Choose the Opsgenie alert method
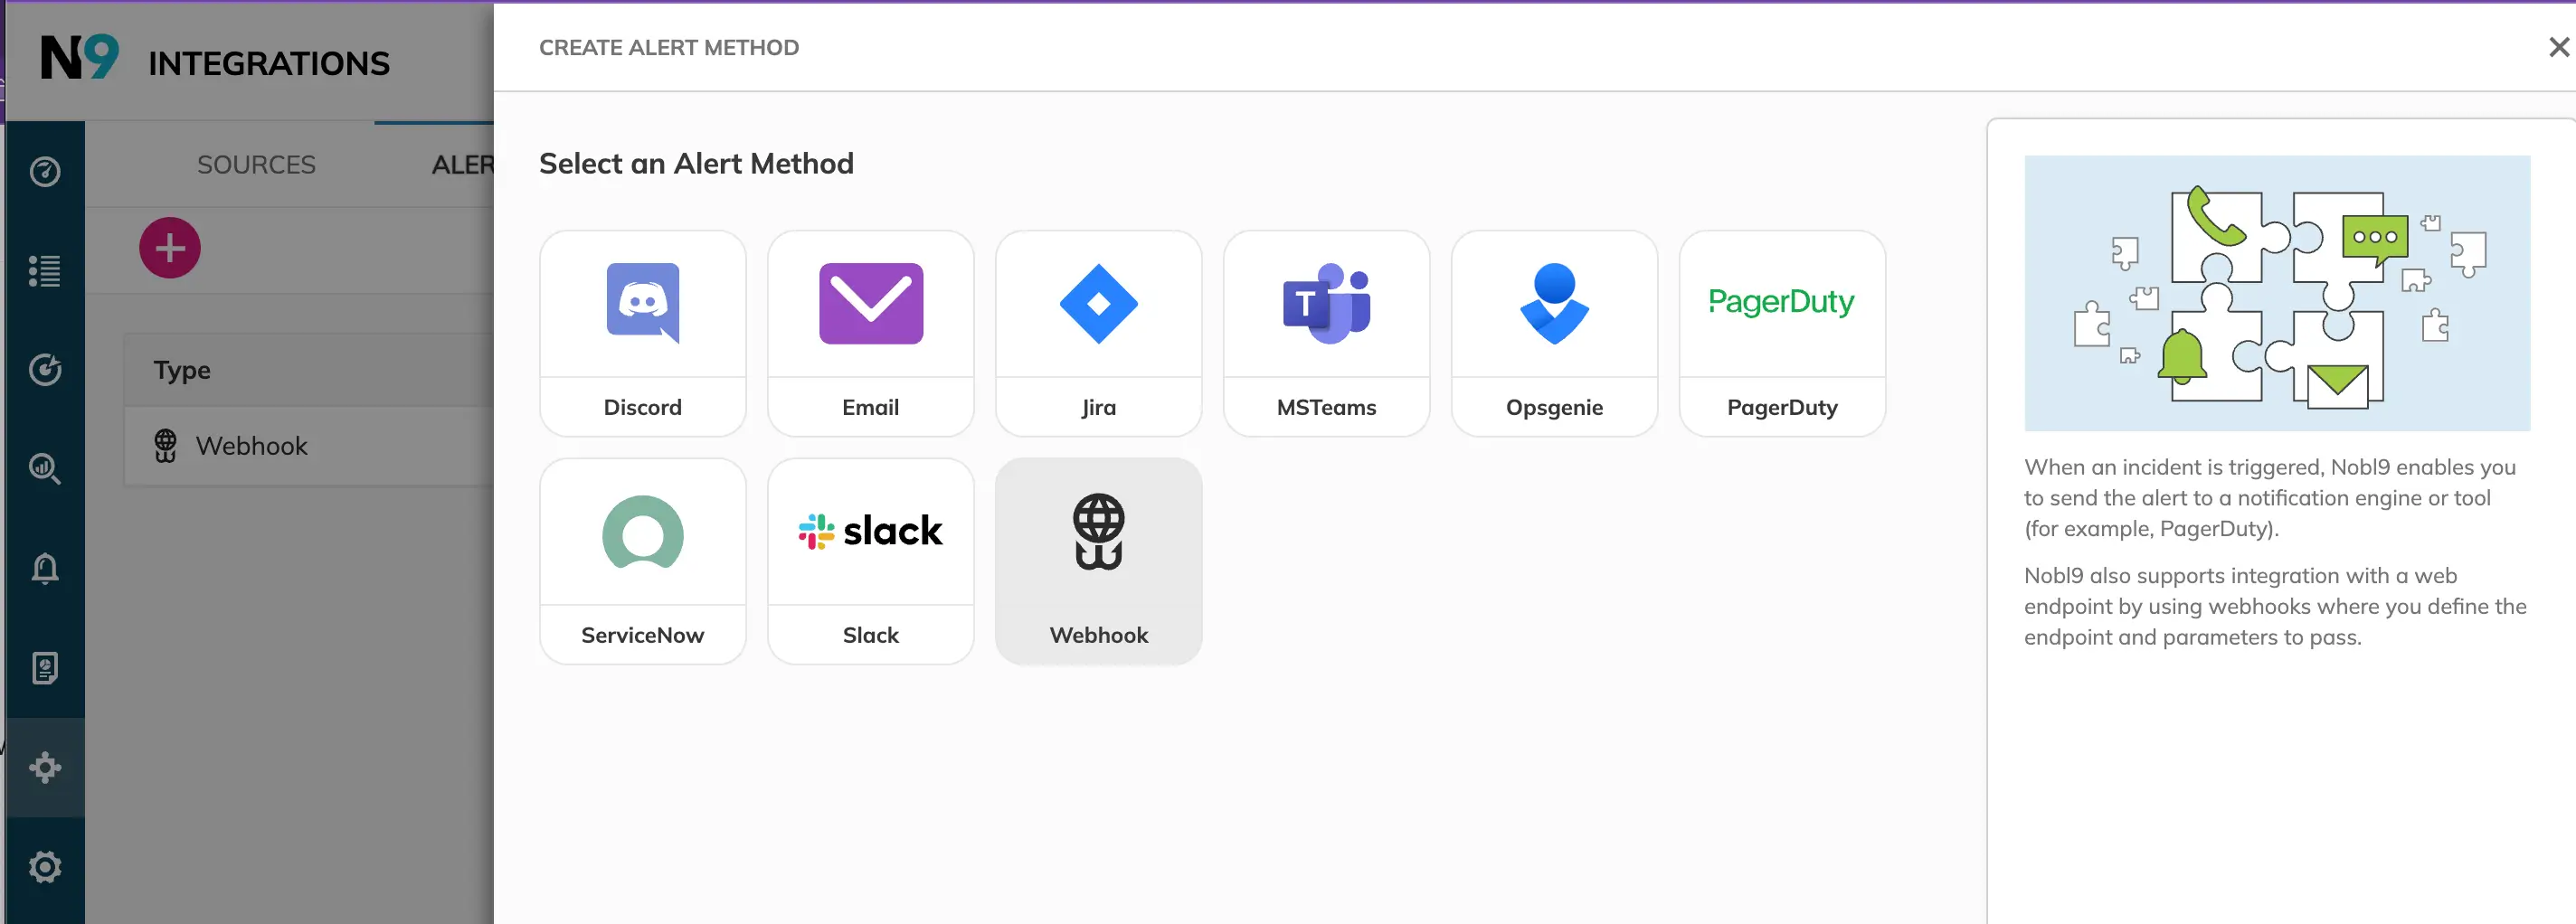 coord(1554,333)
